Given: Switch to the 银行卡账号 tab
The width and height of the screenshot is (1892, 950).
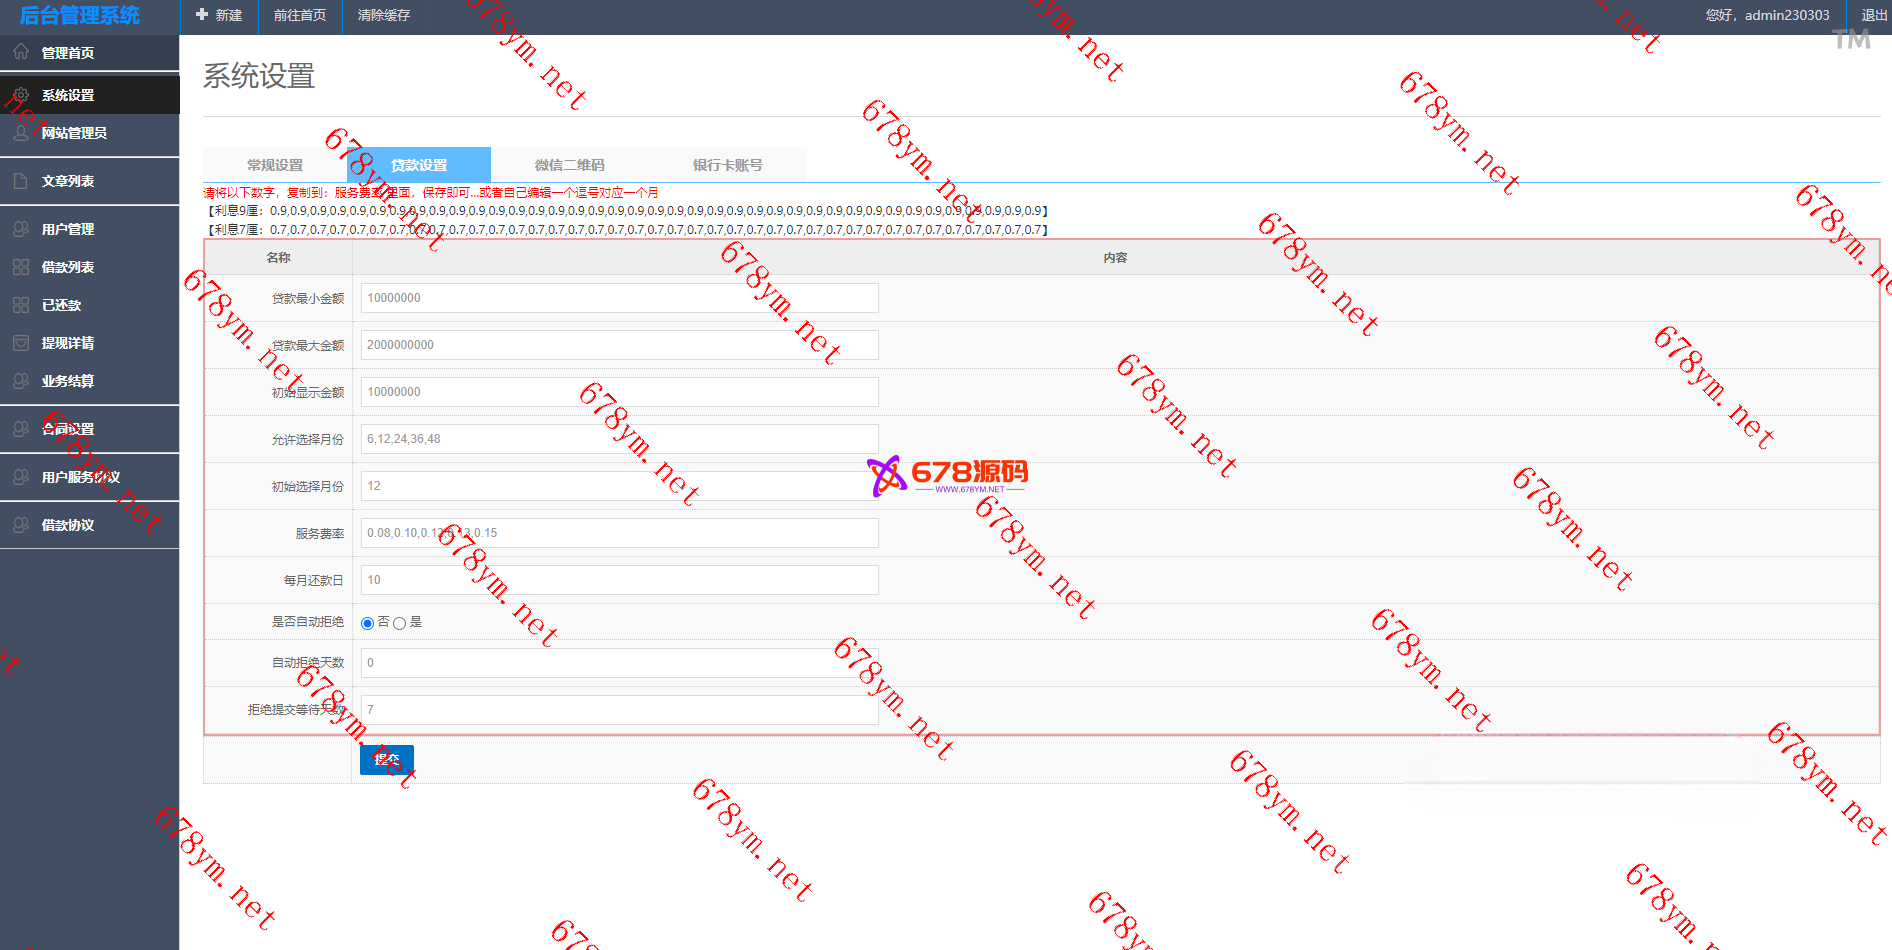Looking at the screenshot, I should coord(727,165).
